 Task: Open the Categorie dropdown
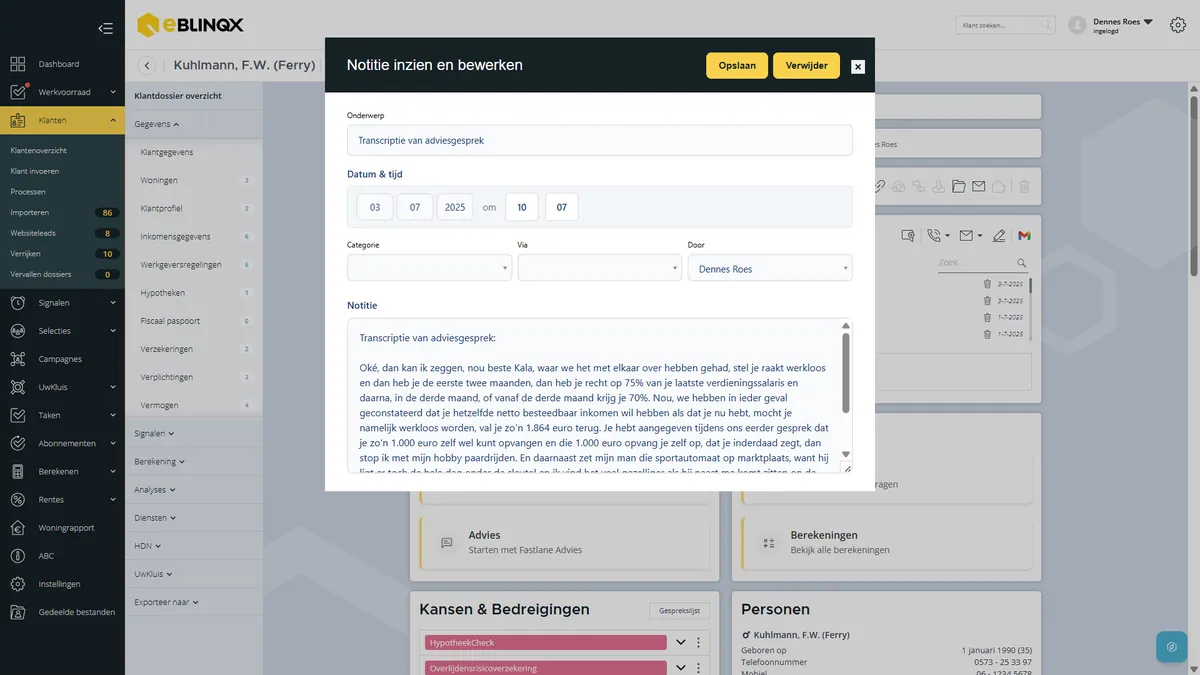click(x=429, y=268)
